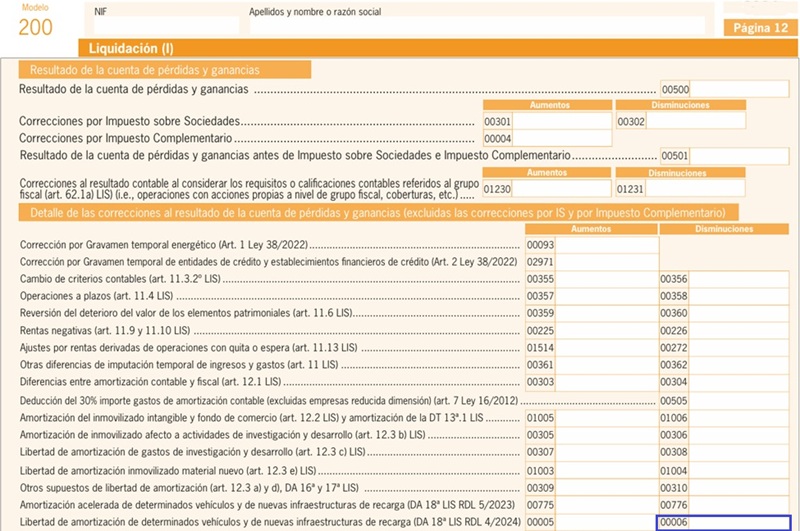Click Disminuciones field 01006 inmovilizado intangible

pyautogui.click(x=739, y=418)
